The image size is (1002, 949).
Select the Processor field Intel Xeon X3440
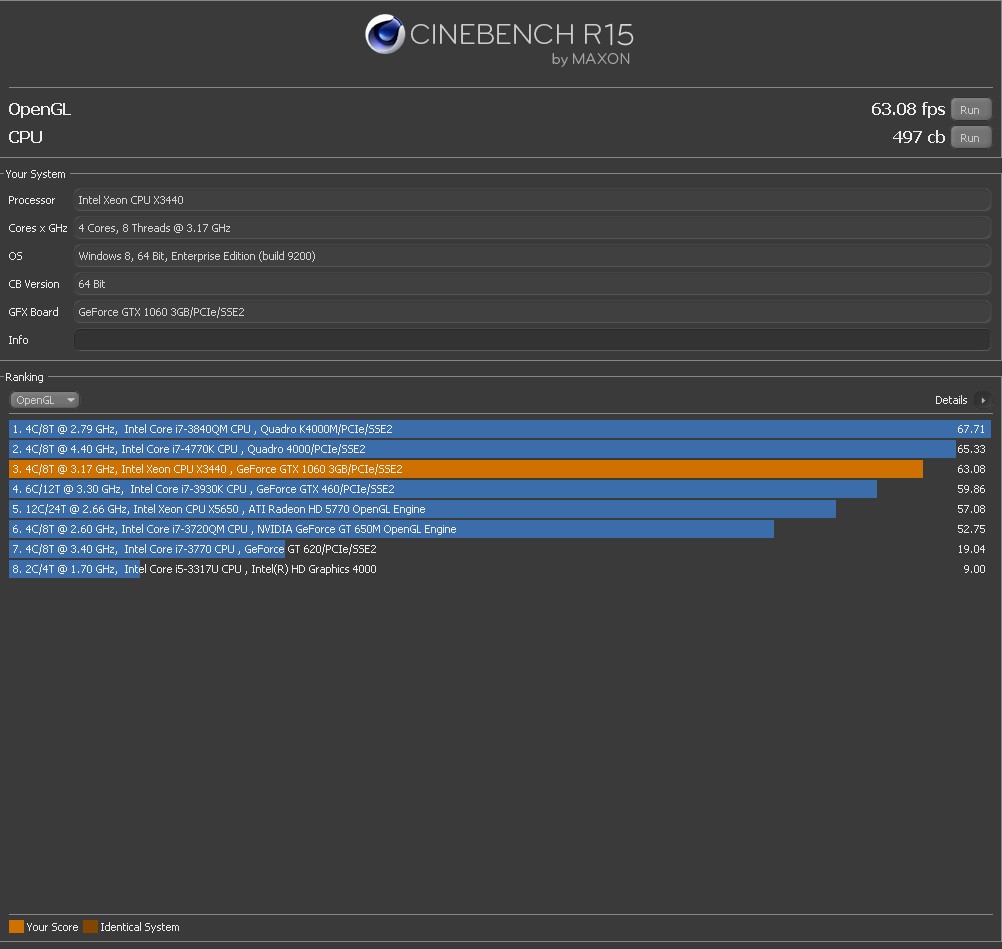tap(532, 200)
